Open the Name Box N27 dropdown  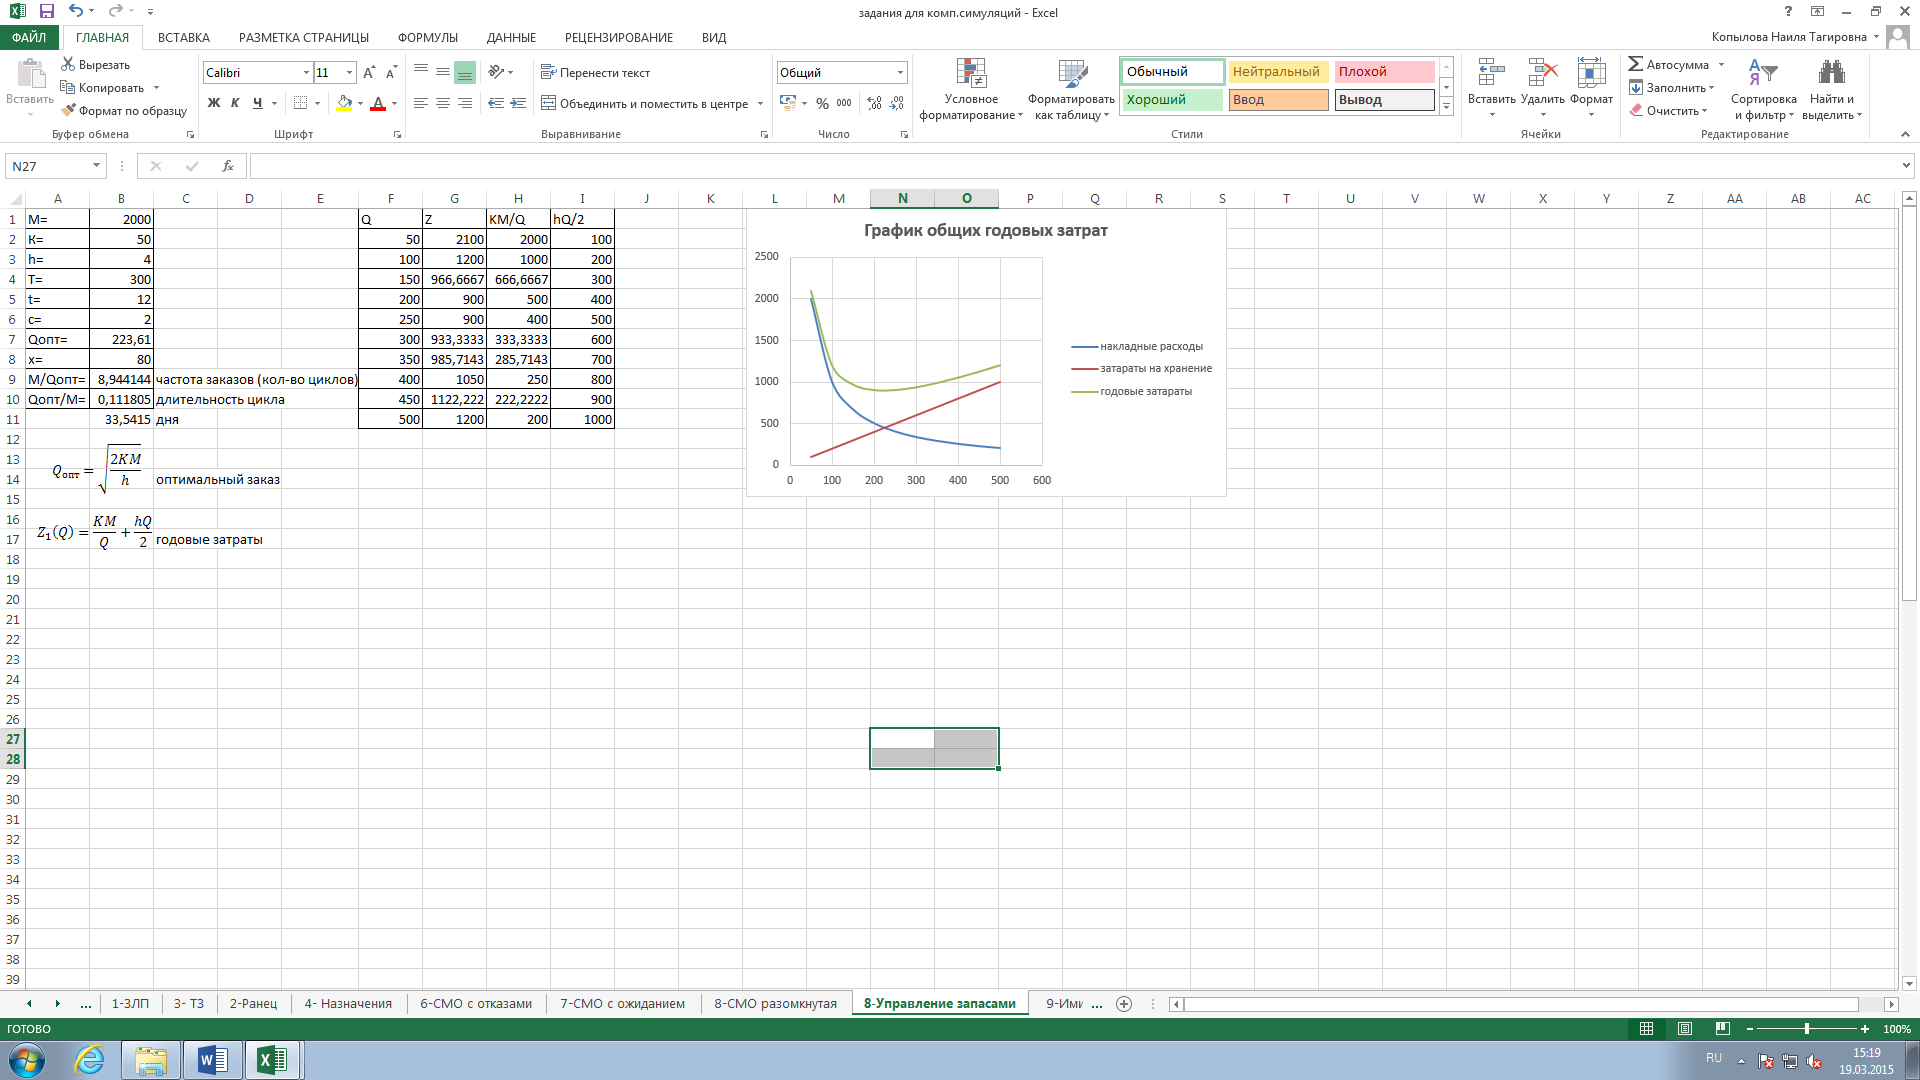(96, 166)
